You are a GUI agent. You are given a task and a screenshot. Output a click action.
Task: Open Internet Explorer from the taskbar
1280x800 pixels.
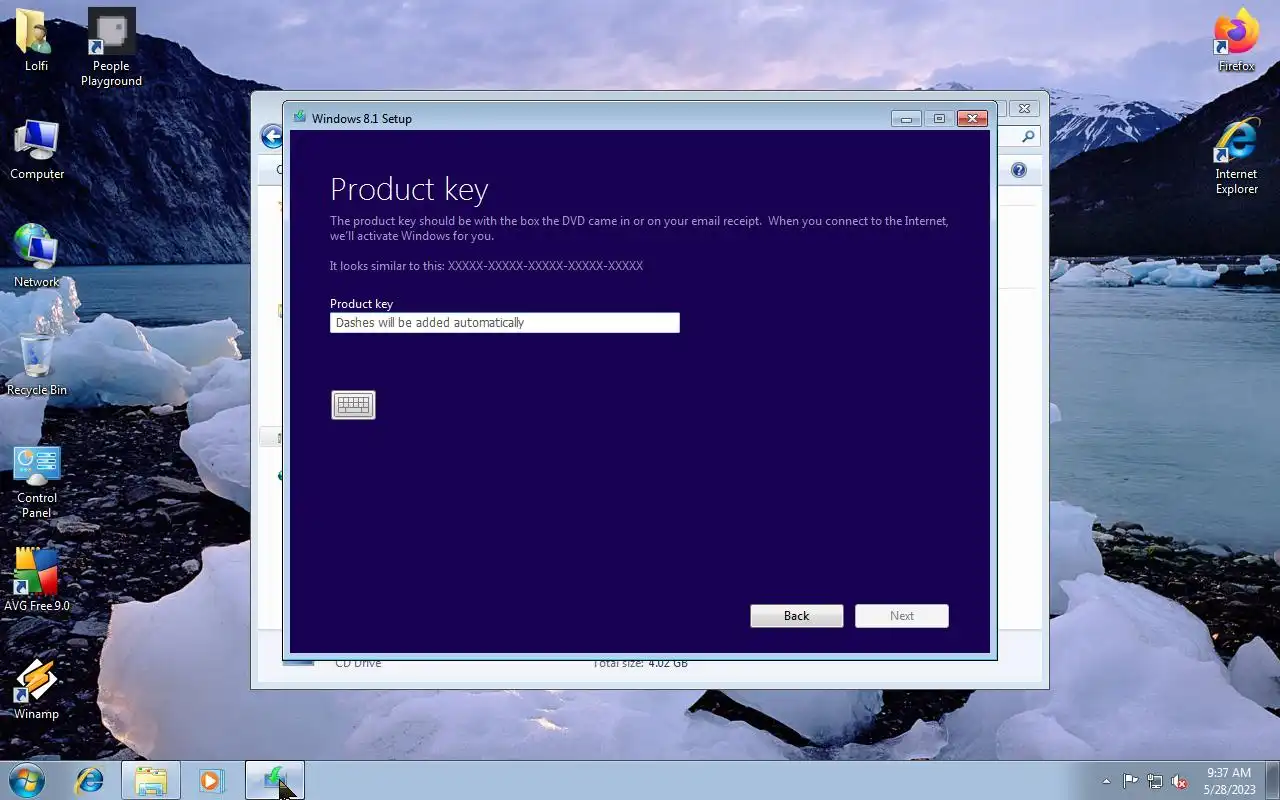(x=90, y=780)
